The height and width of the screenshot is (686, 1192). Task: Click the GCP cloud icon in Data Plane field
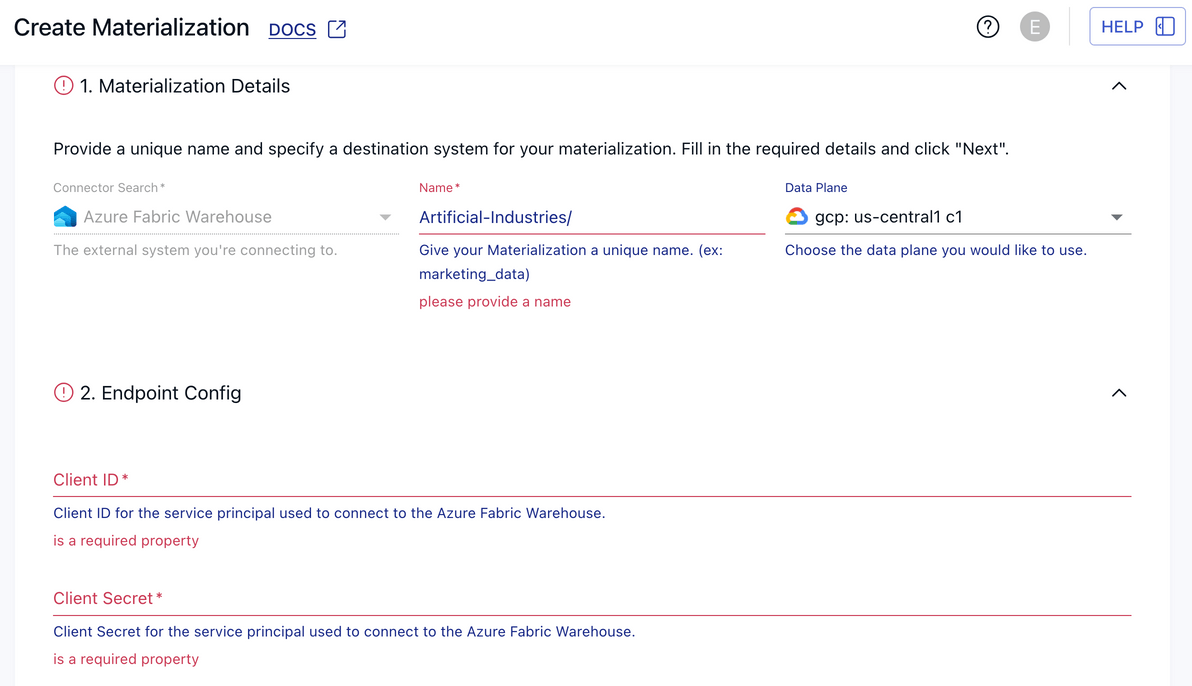coord(798,215)
